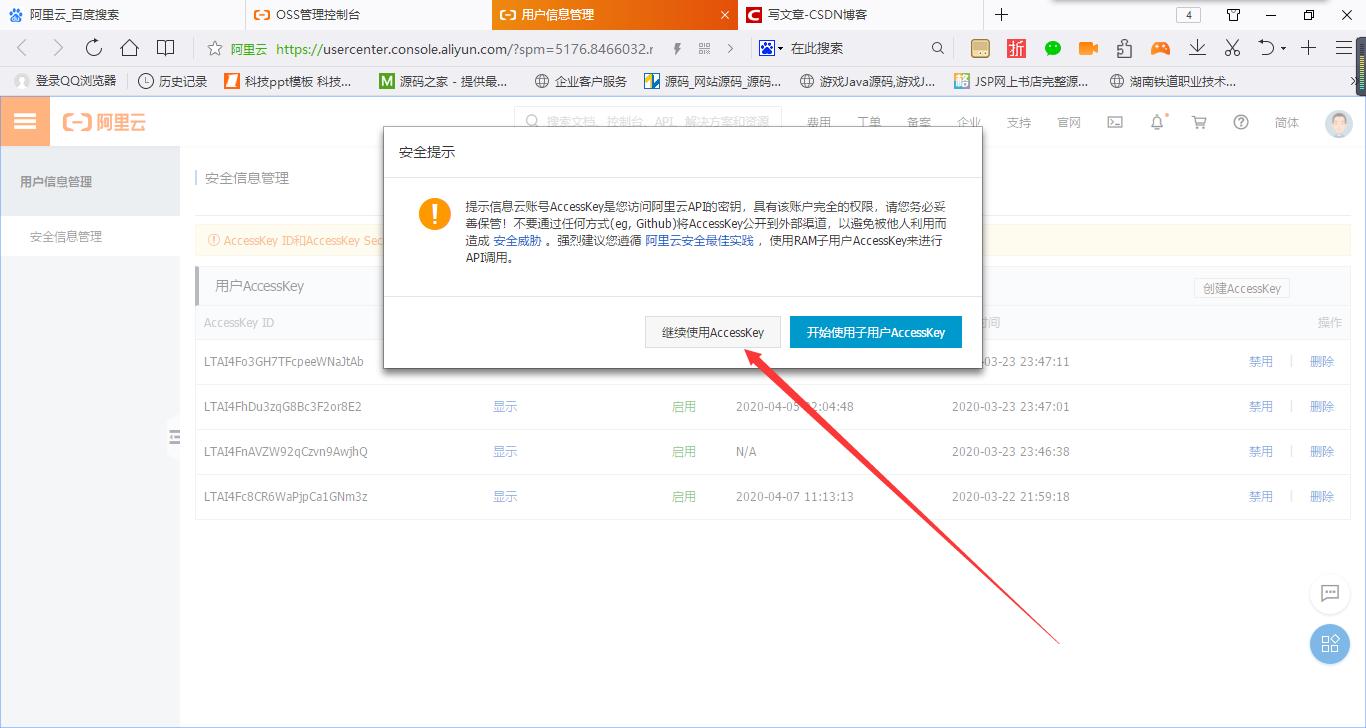Viewport: 1366px width, 728px height.
Task: Open the 源码之家 bookmark
Action: click(x=443, y=81)
